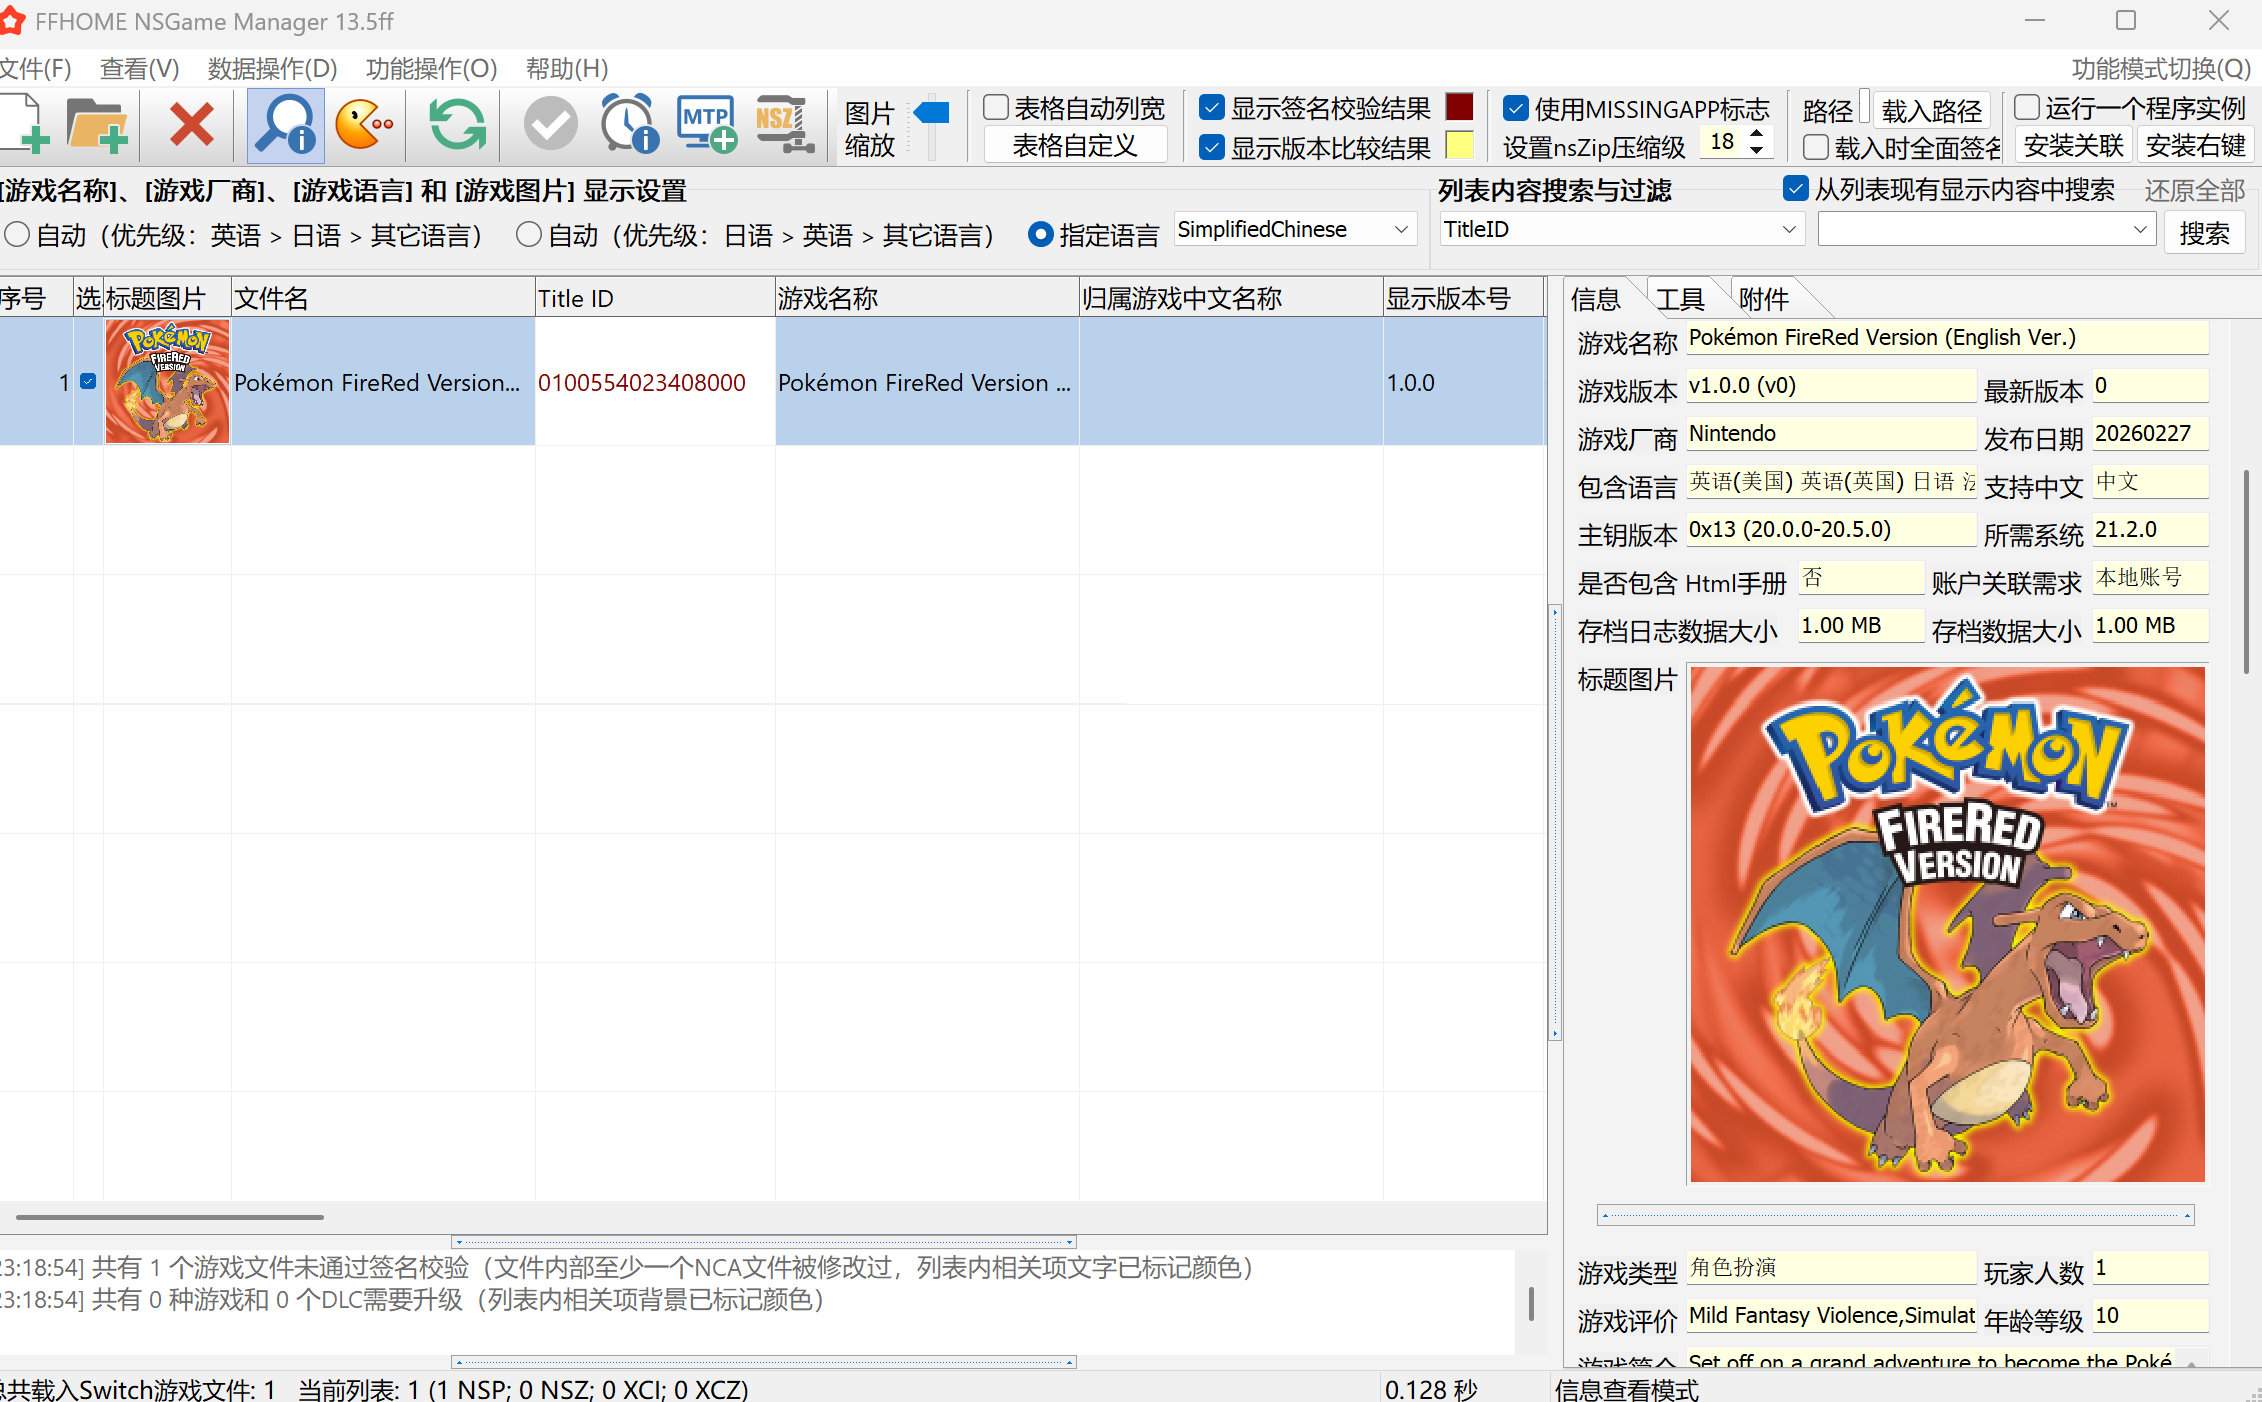
Task: Click the Title ID column header
Action: [x=655, y=298]
